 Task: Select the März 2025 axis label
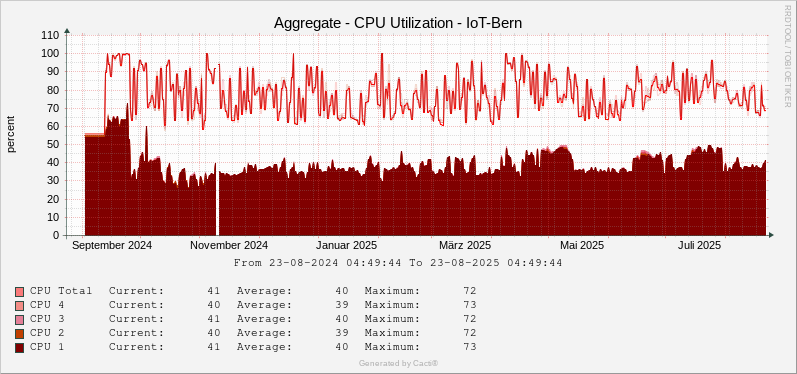click(x=465, y=245)
